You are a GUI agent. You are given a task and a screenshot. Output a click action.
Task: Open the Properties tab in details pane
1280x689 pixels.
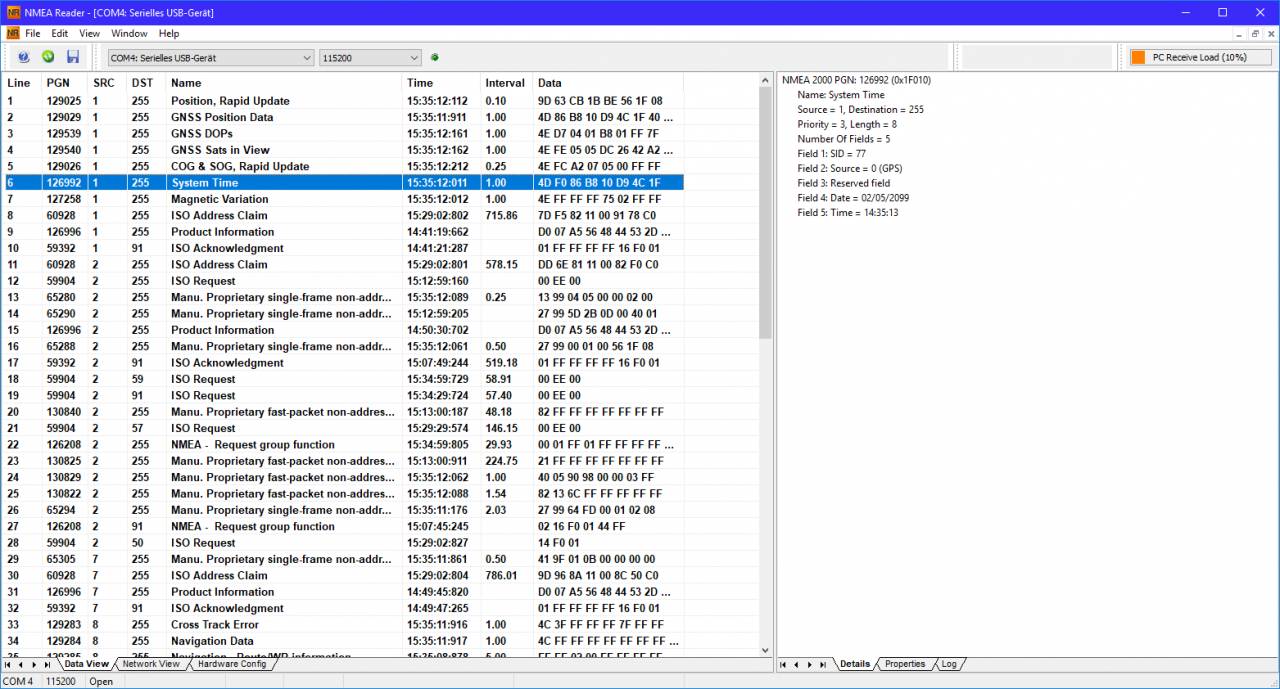tap(905, 664)
